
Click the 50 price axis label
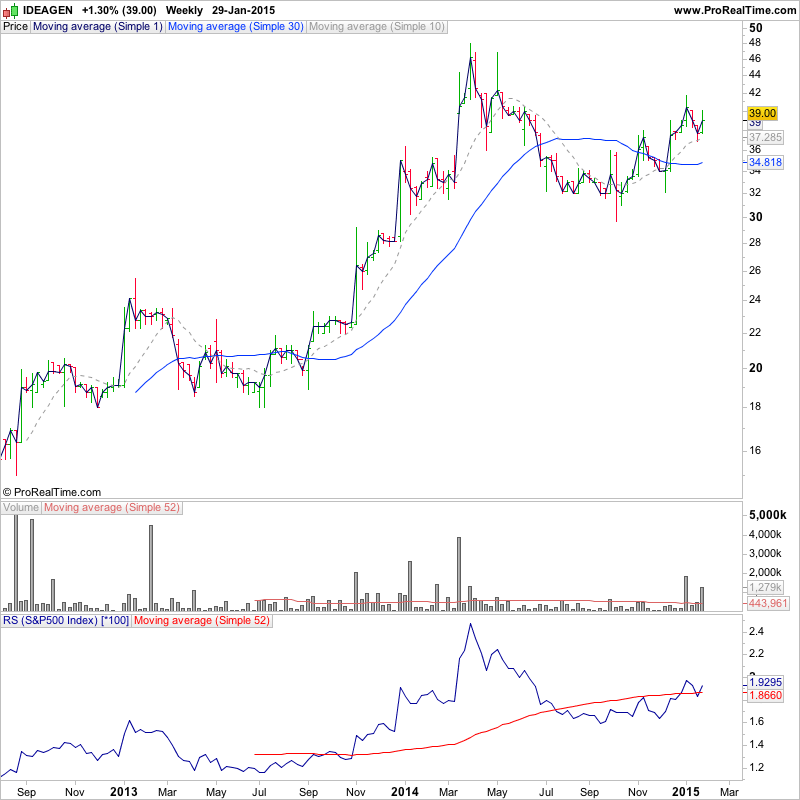[x=756, y=28]
